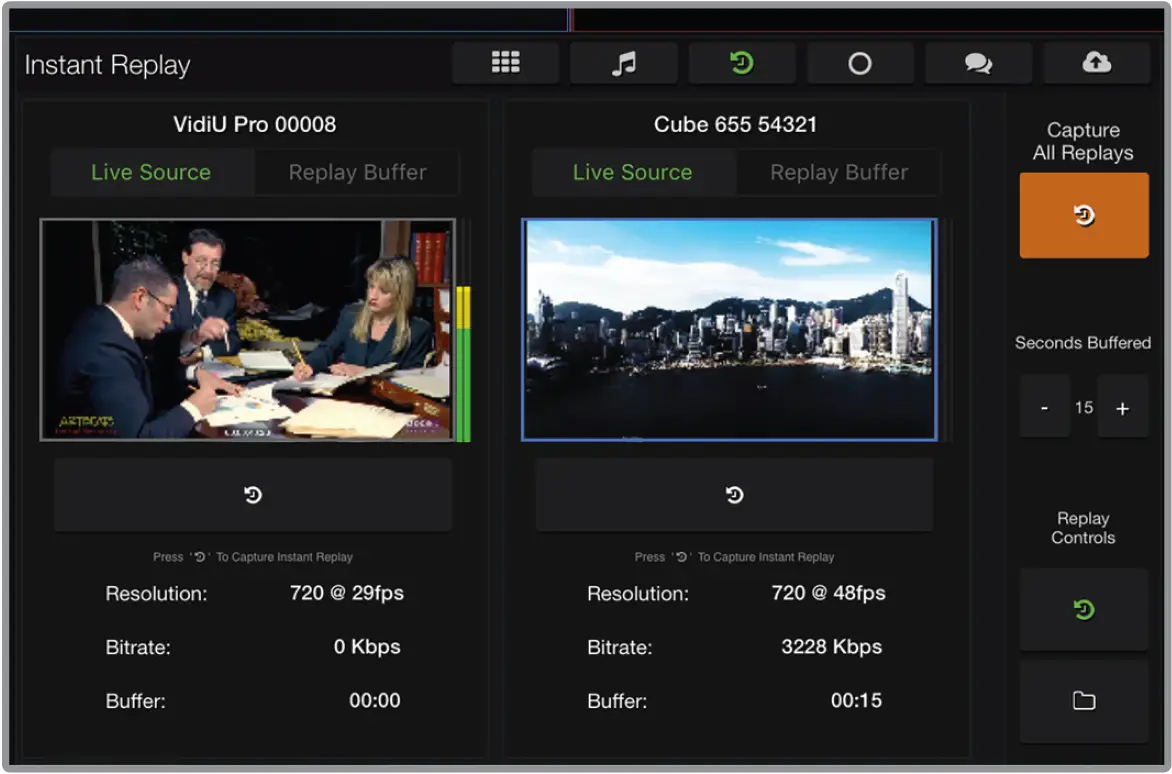Click the 00:15 buffer value
Screen dimensions: 1172x774
click(x=857, y=701)
